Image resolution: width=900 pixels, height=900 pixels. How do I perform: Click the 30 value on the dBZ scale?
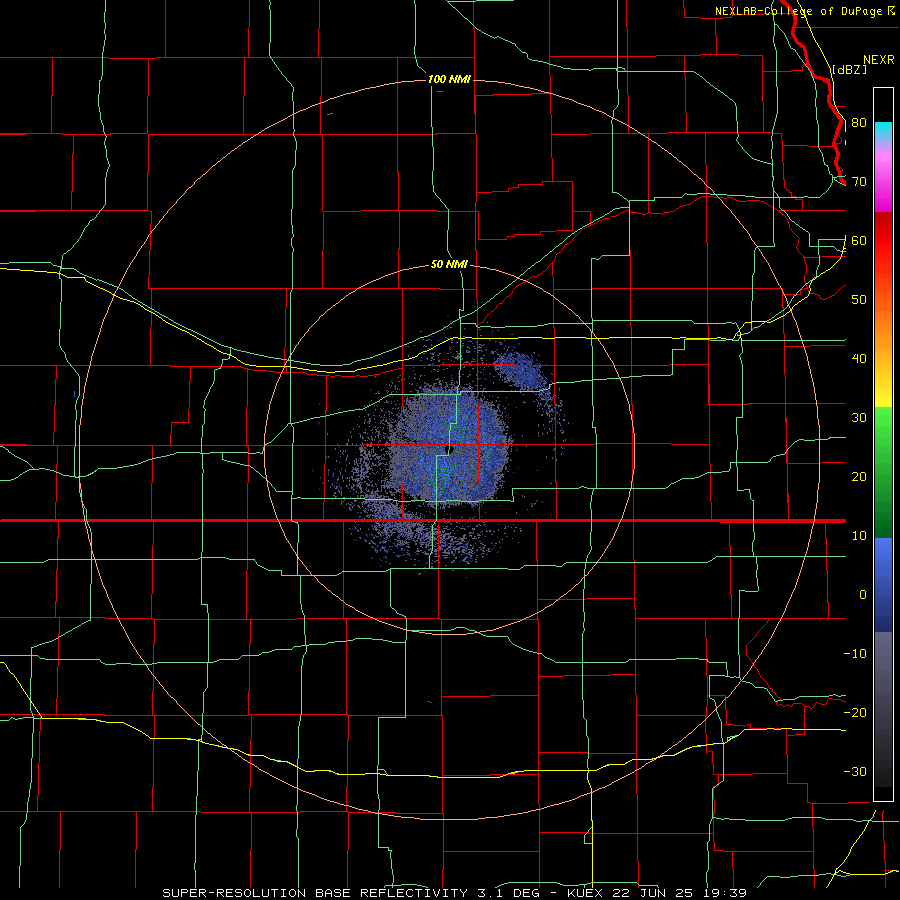tap(859, 418)
